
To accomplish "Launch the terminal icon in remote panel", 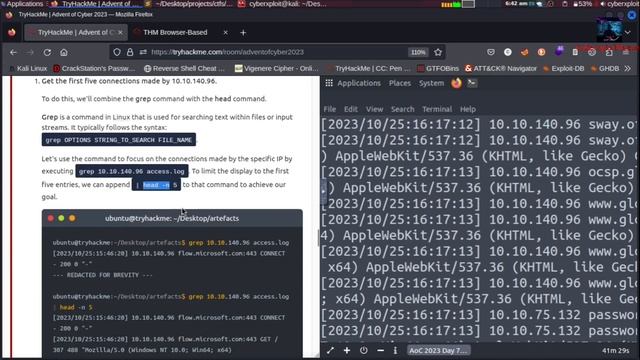I will pos(472,83).
